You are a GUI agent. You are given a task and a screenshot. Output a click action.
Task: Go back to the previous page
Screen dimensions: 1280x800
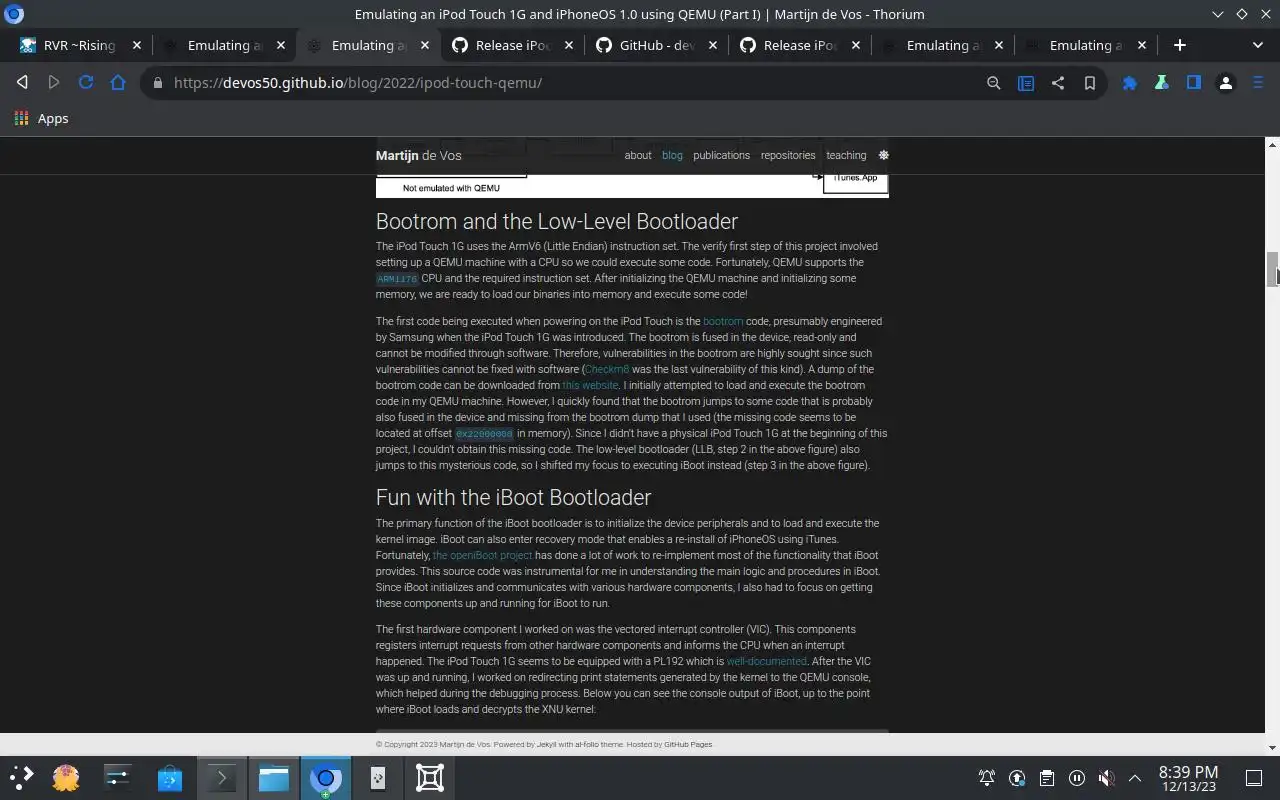tap(22, 83)
